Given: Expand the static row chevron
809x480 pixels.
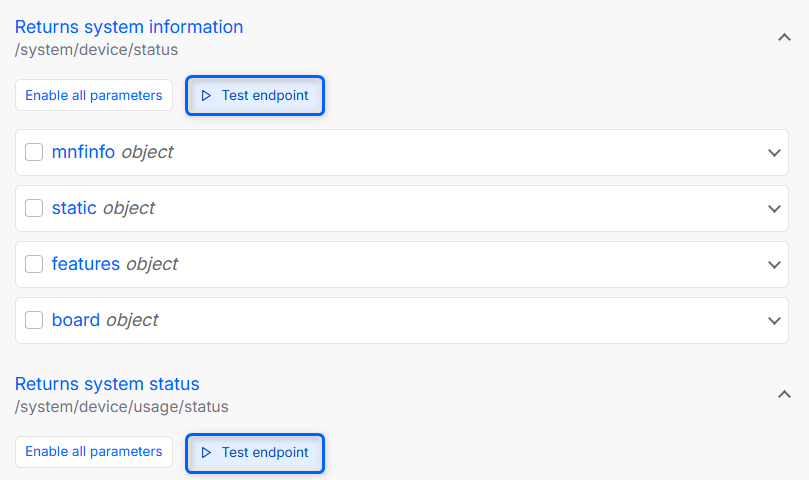Looking at the screenshot, I should [774, 209].
